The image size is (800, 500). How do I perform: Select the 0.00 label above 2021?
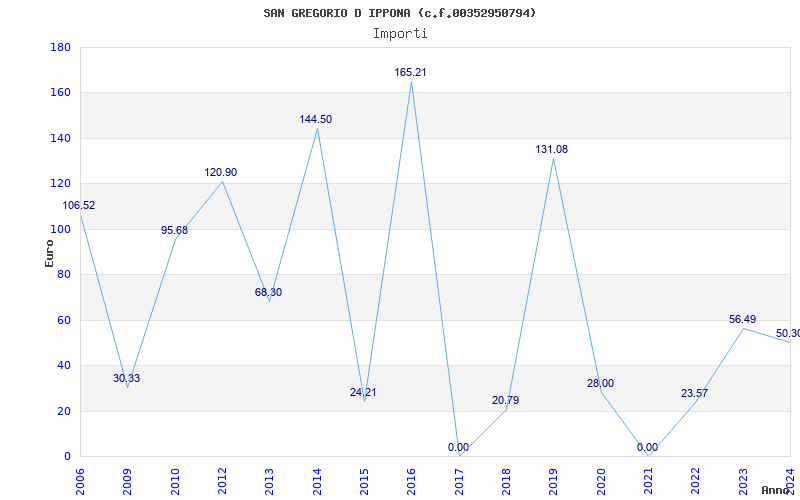647,447
